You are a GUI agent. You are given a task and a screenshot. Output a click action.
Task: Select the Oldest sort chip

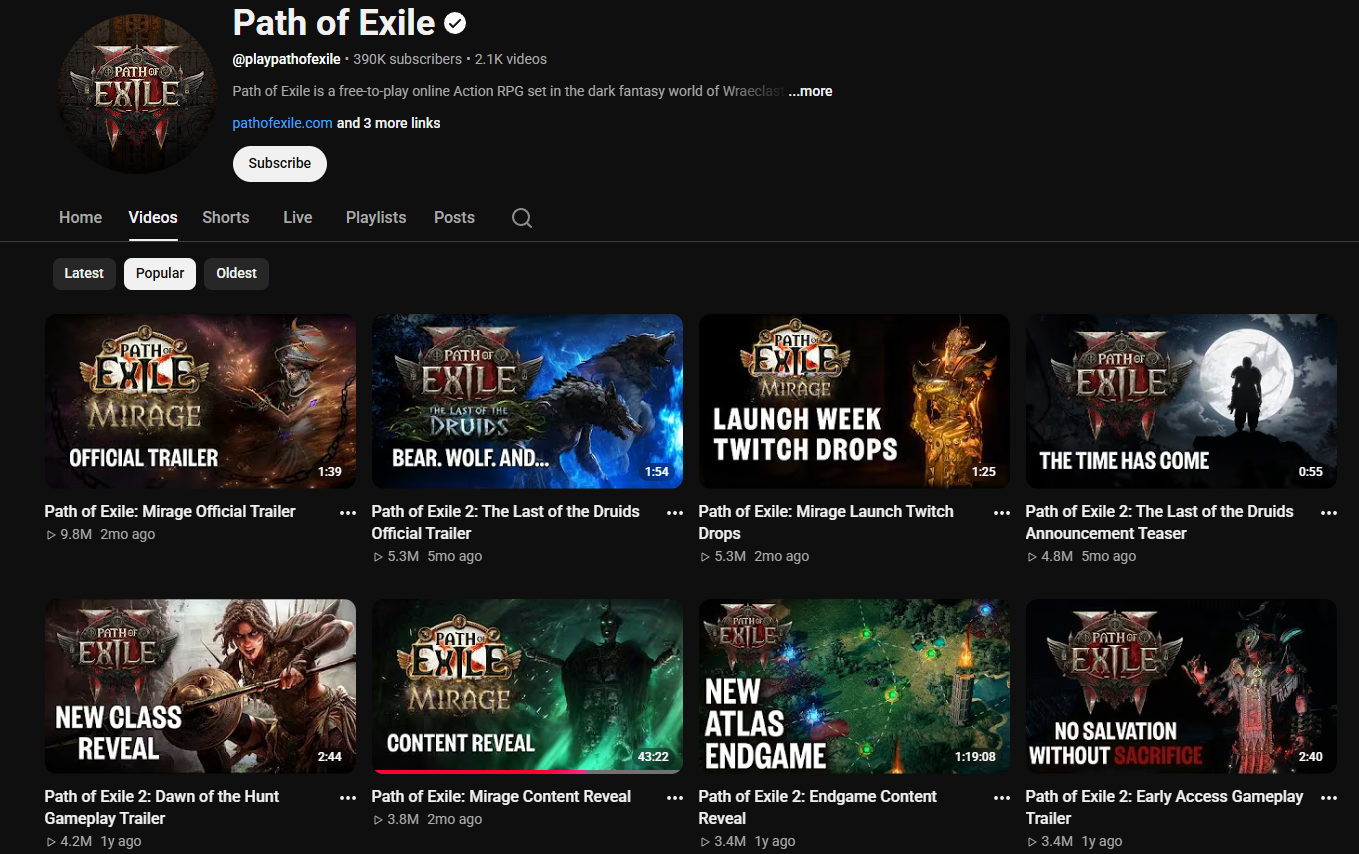236,273
